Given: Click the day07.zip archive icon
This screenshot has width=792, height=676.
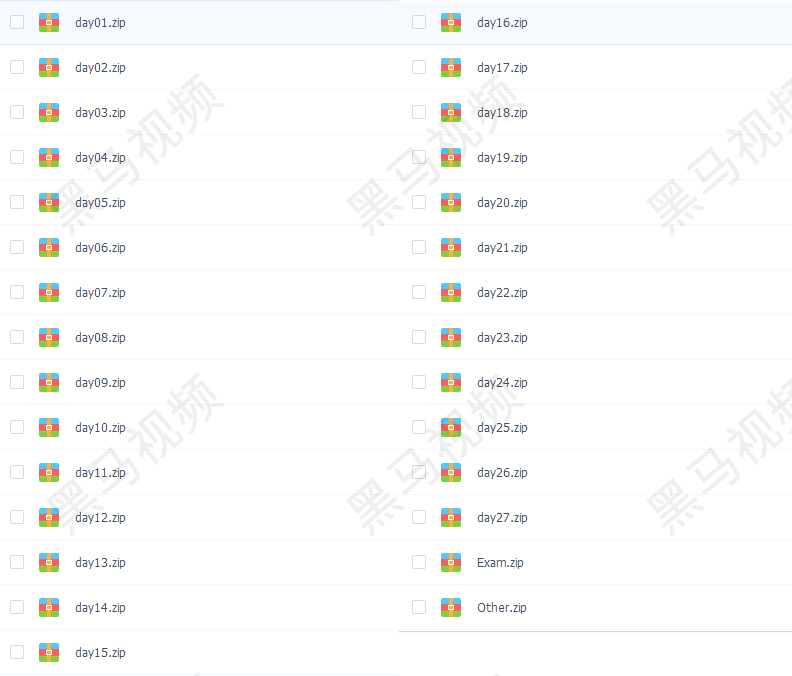Looking at the screenshot, I should 49,292.
